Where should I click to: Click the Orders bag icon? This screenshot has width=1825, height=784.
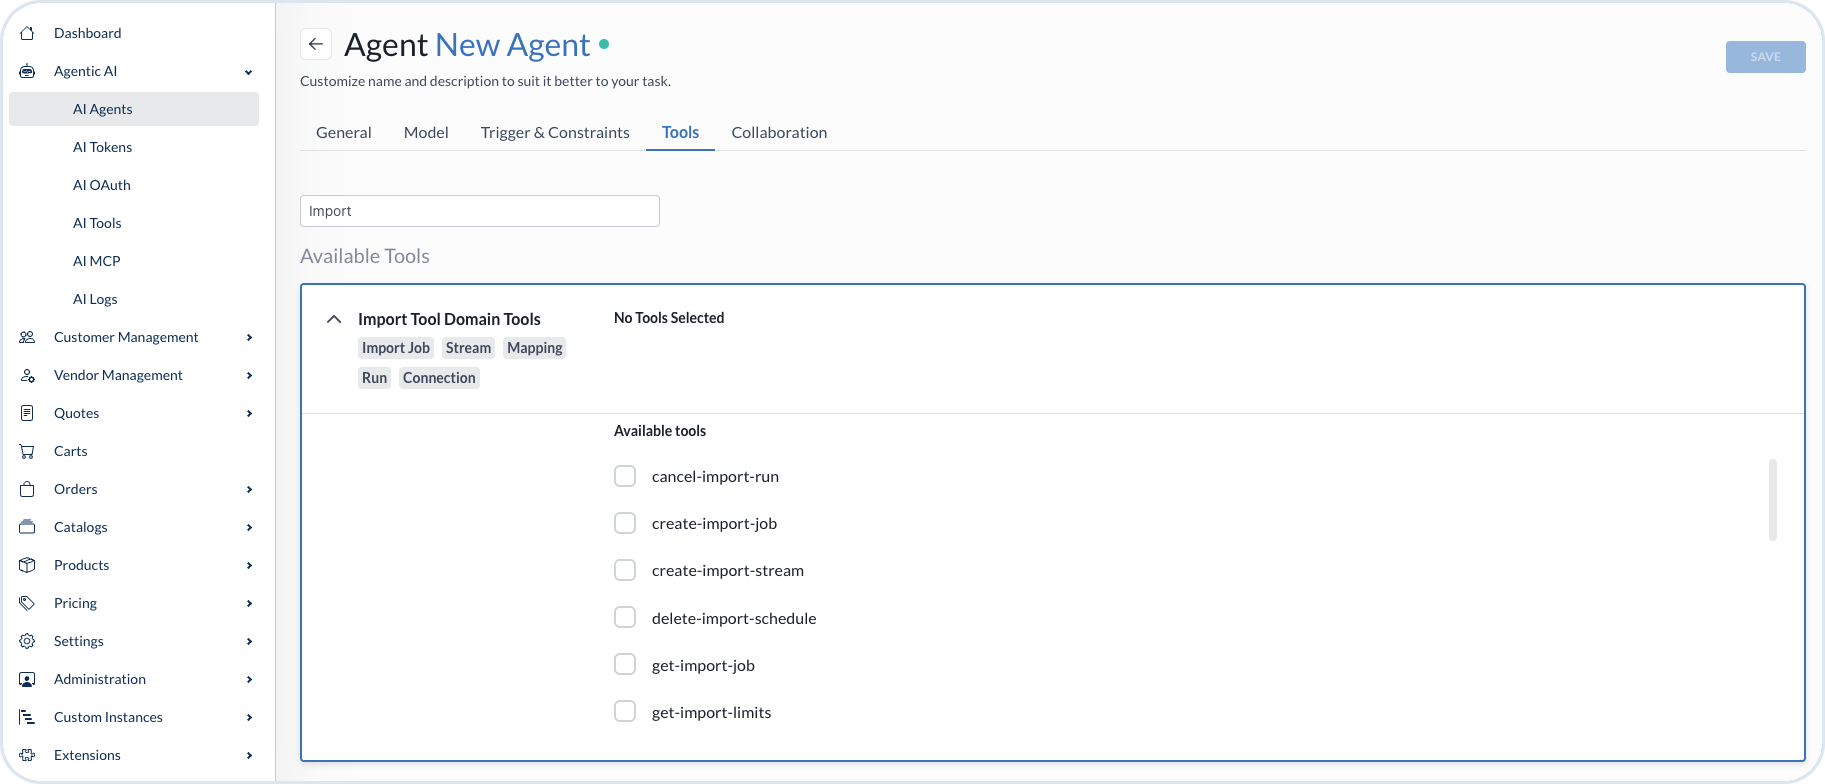tap(27, 489)
